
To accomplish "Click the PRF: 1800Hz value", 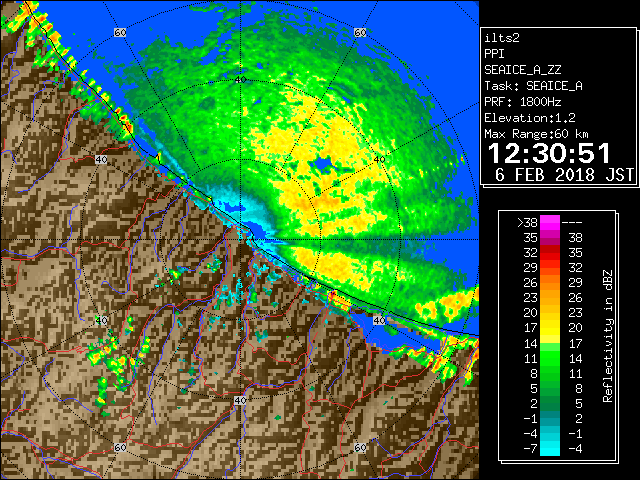I will (x=523, y=102).
